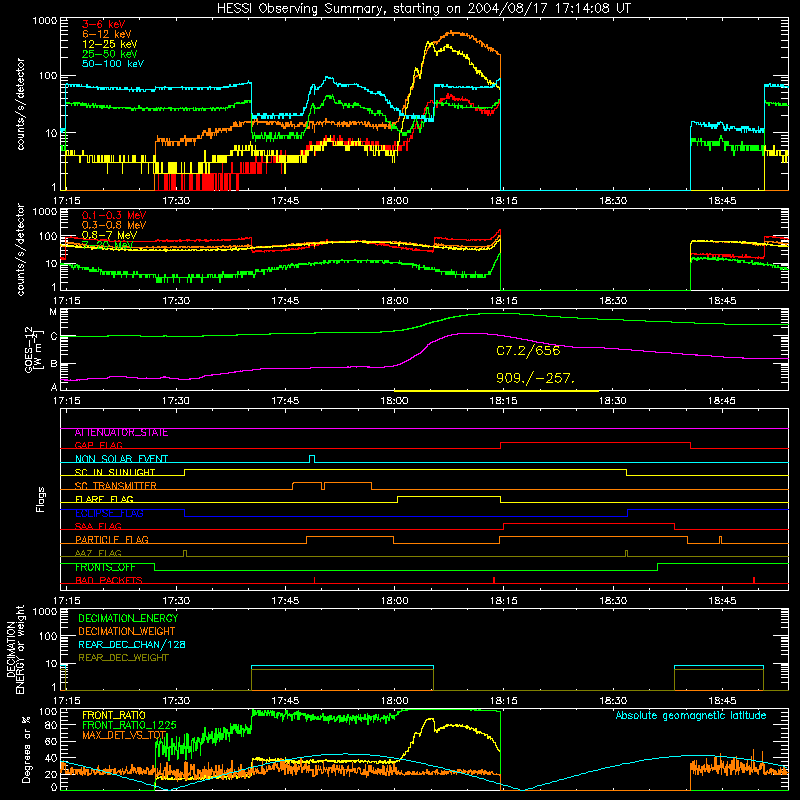This screenshot has height=800, width=800.
Task: Select the 0.3-0.8 MeV legend label
Action: 114,225
